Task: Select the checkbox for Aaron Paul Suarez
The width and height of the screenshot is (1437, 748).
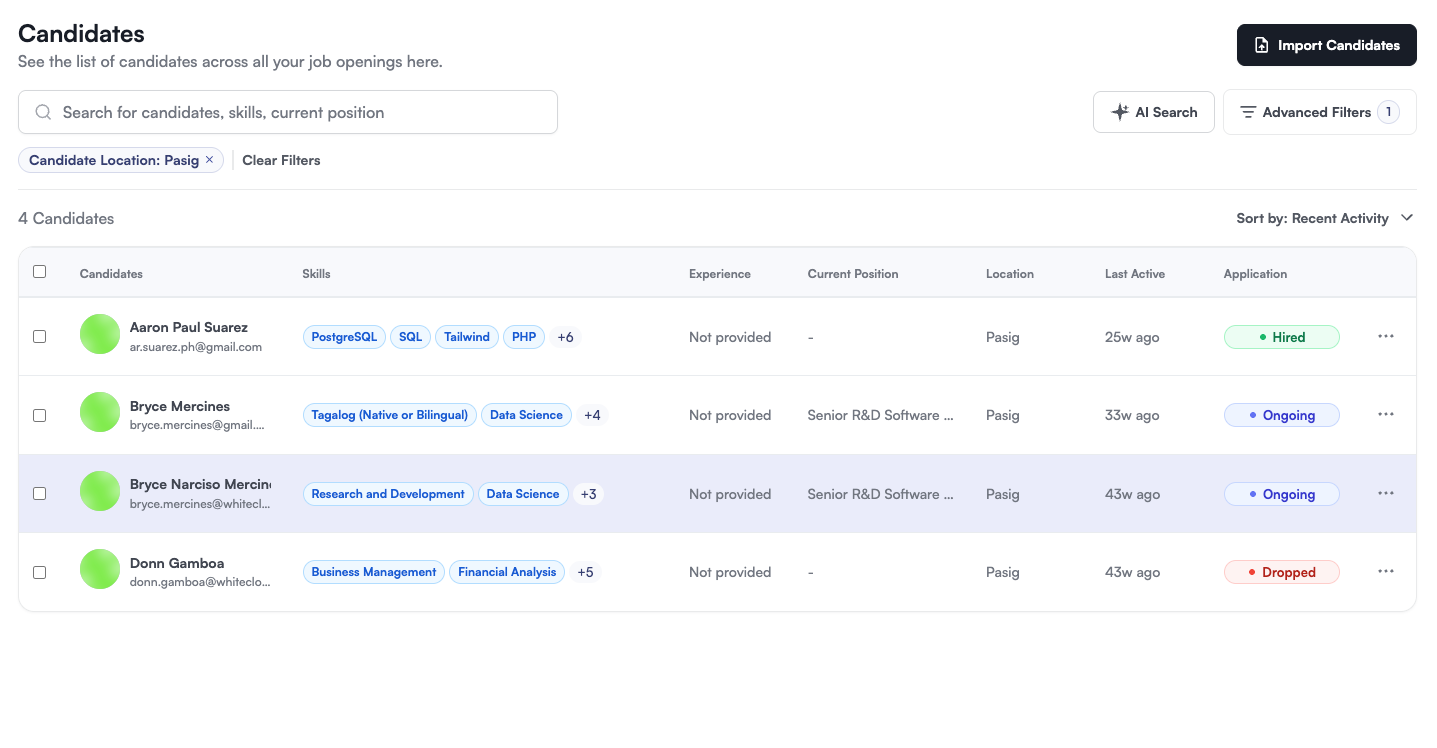Action: [x=40, y=337]
